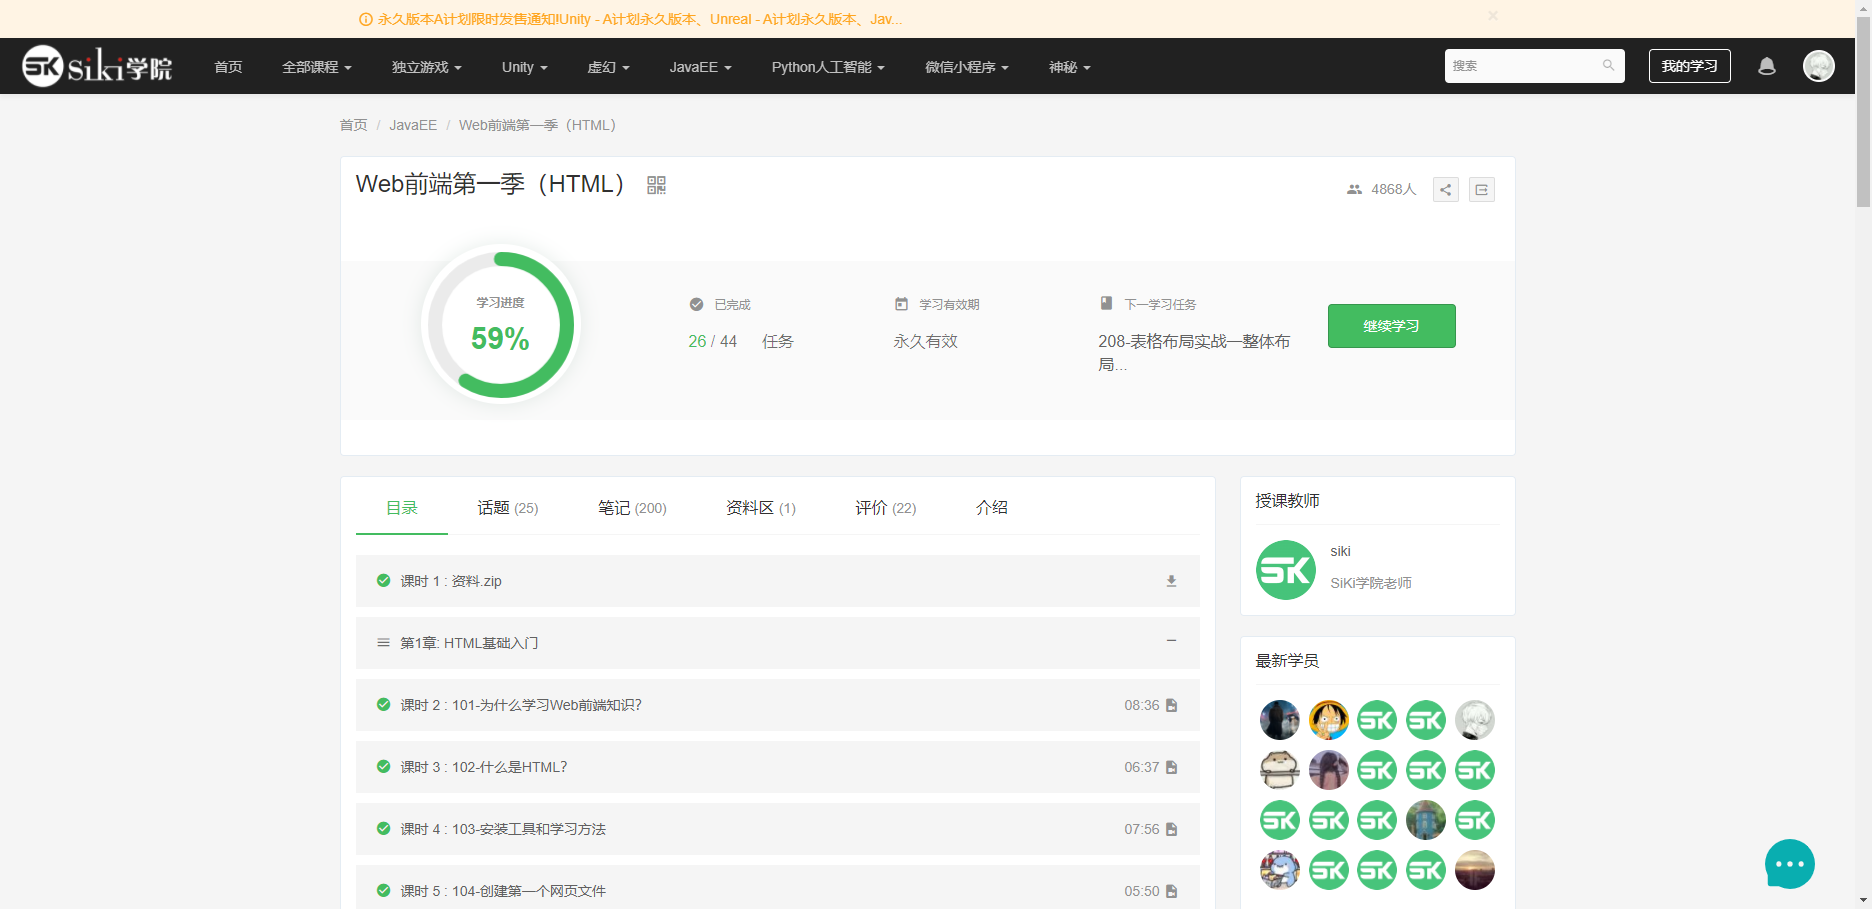Click the search magnifier icon
This screenshot has height=909, width=1872.
click(1608, 65)
